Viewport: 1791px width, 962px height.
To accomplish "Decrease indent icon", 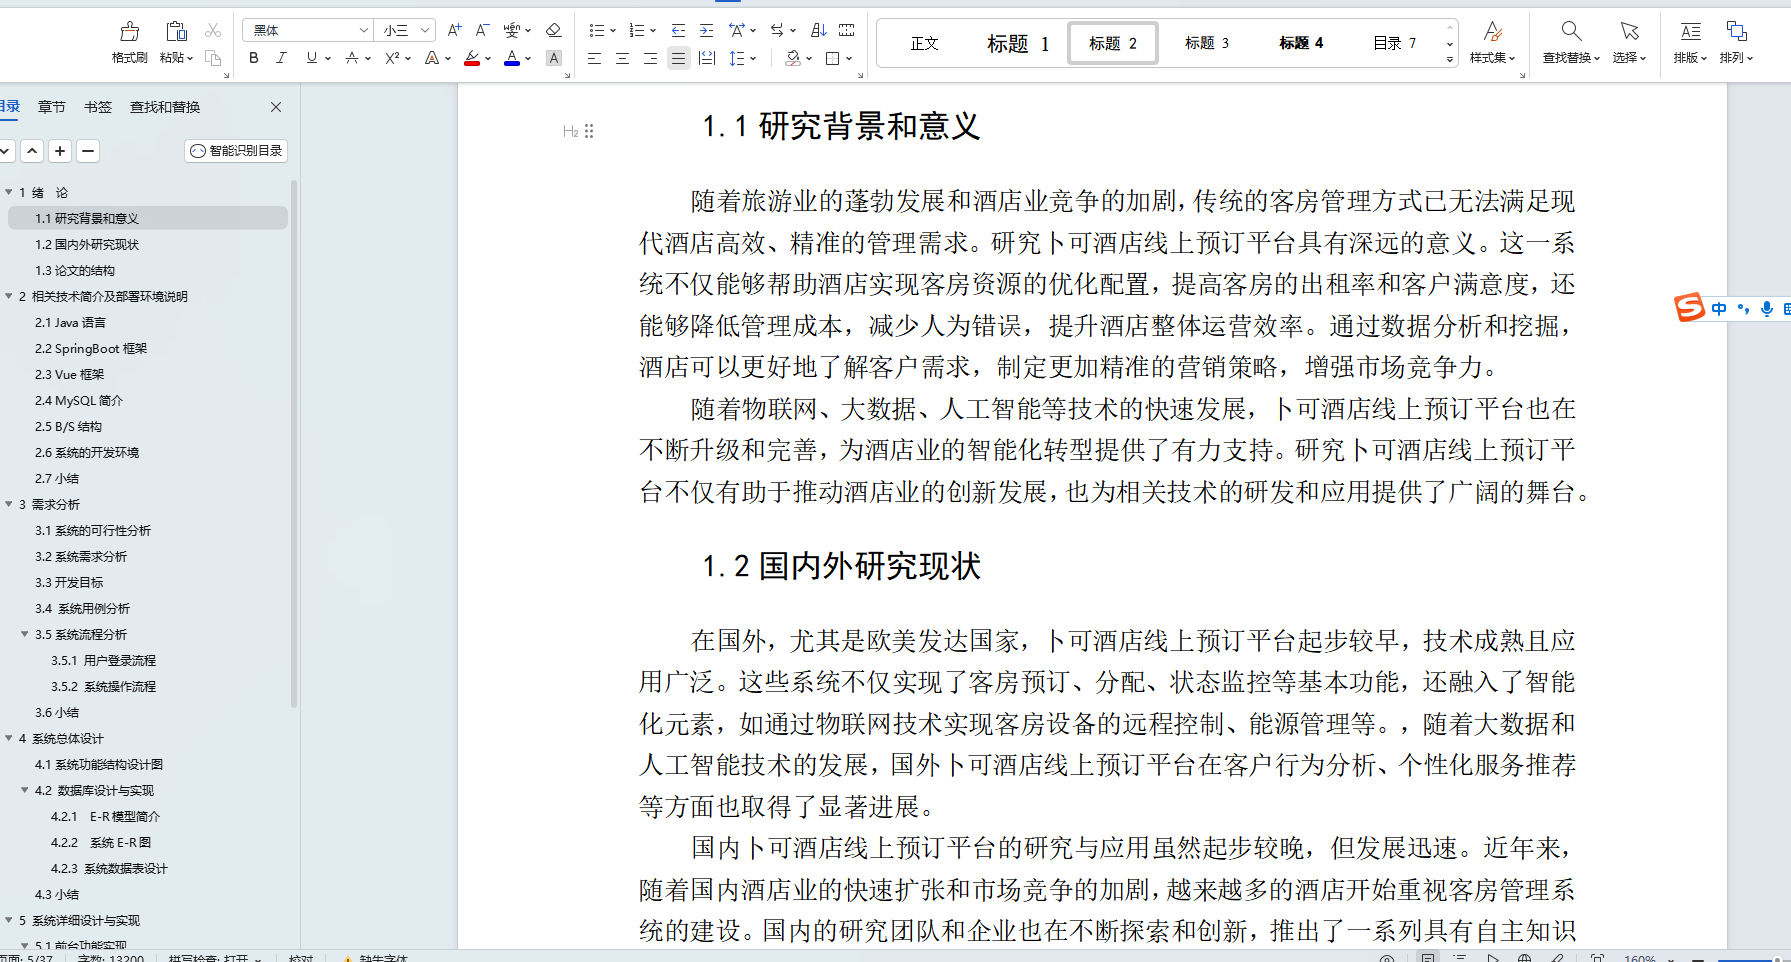I will 678,31.
